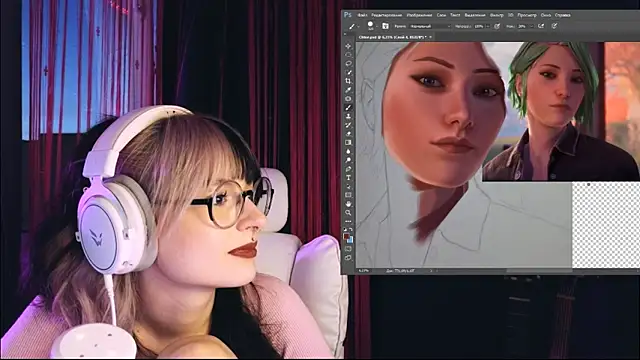
Task: Open the Edit Toolbar three-dots button
Action: (348, 221)
